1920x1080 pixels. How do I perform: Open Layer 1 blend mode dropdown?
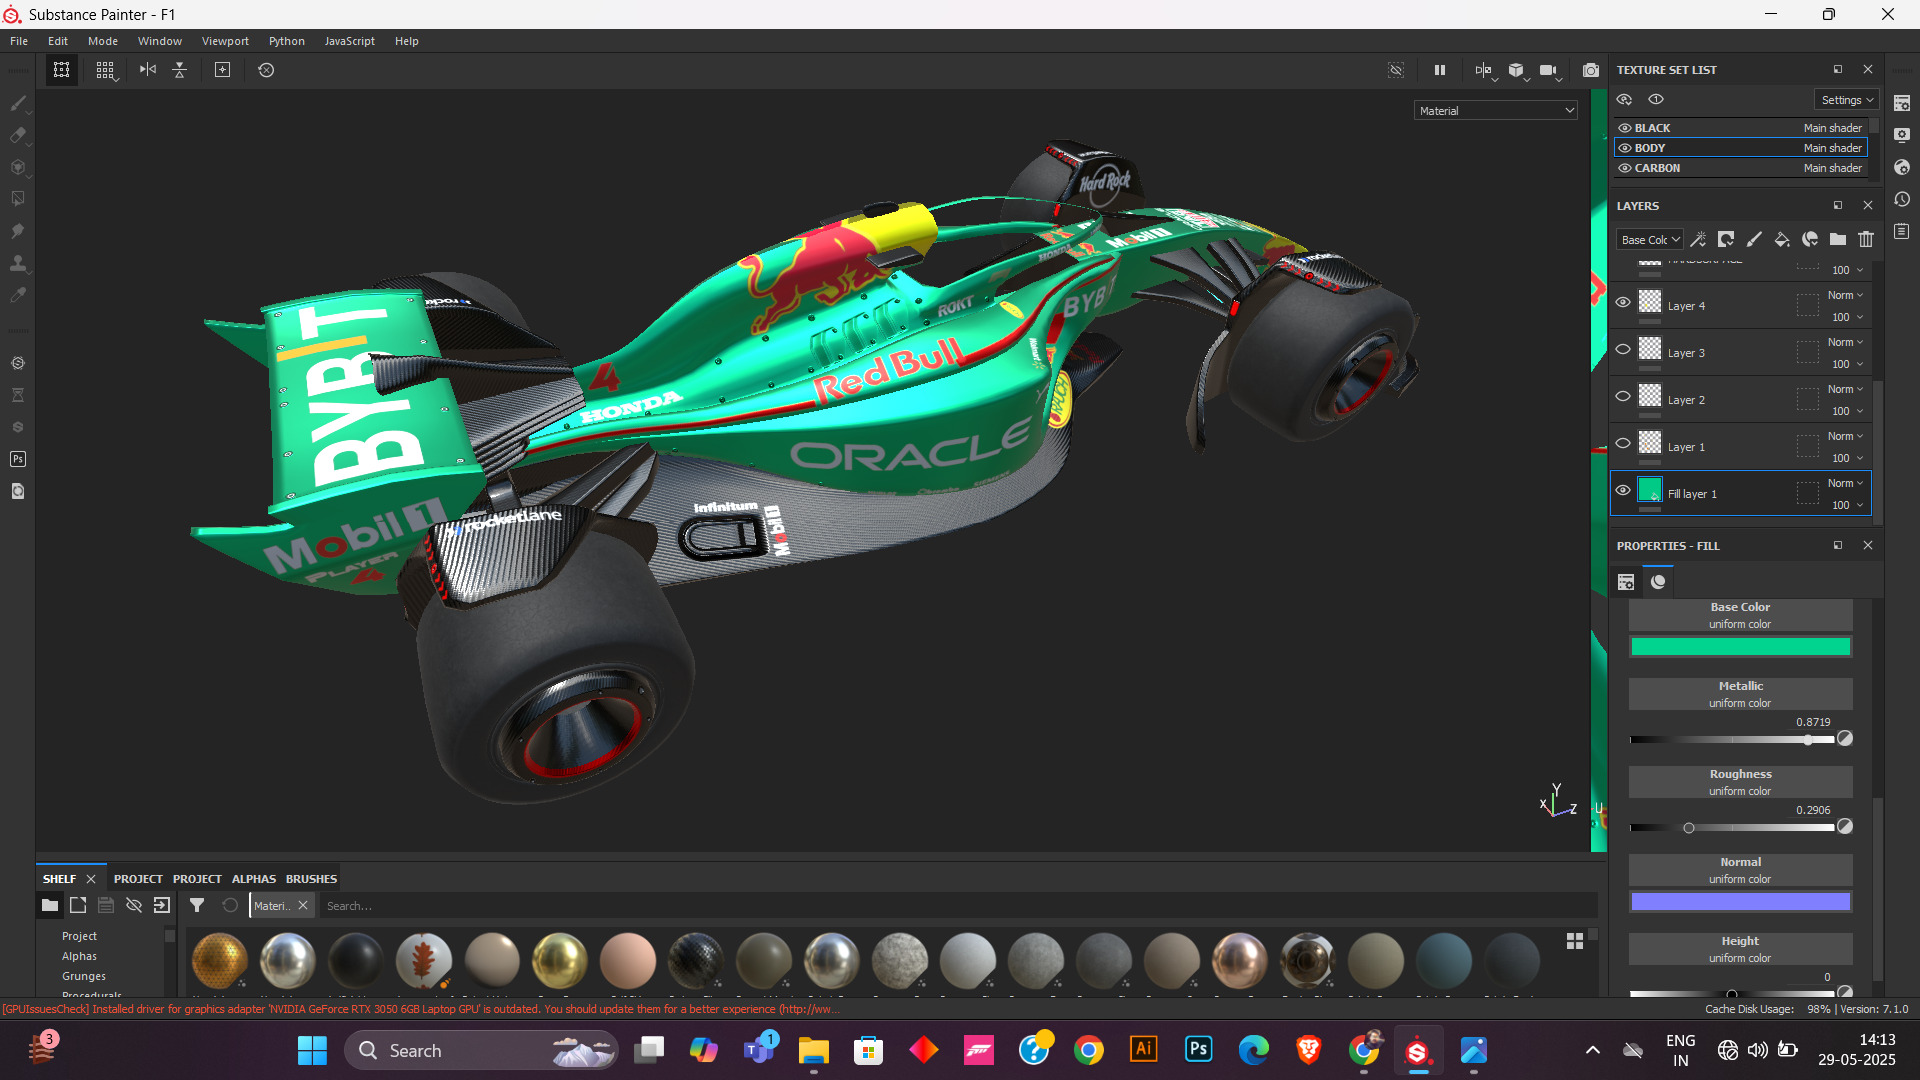(1845, 436)
